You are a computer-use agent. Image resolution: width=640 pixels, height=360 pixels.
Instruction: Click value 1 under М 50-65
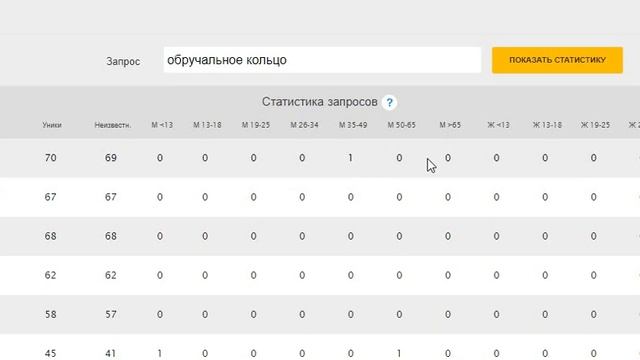click(399, 353)
